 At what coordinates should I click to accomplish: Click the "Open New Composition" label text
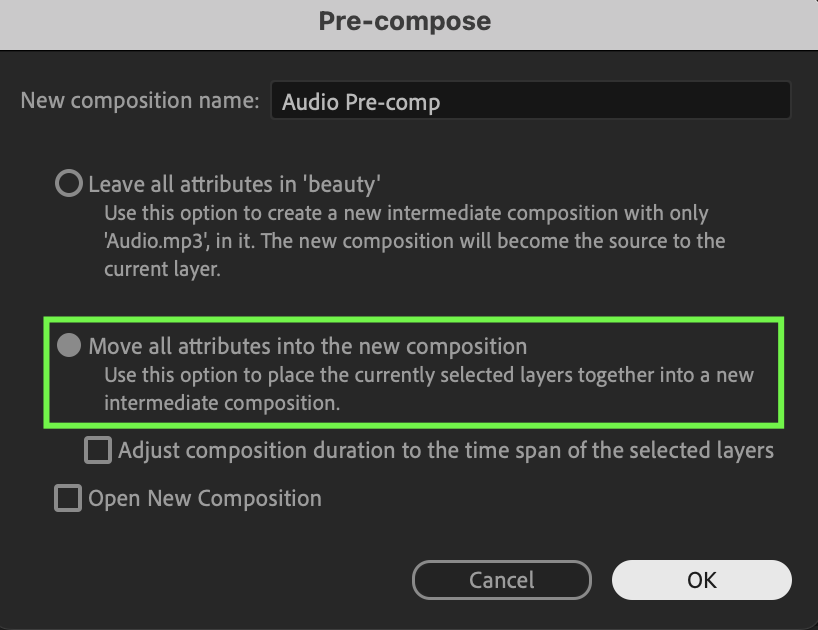click(x=205, y=498)
